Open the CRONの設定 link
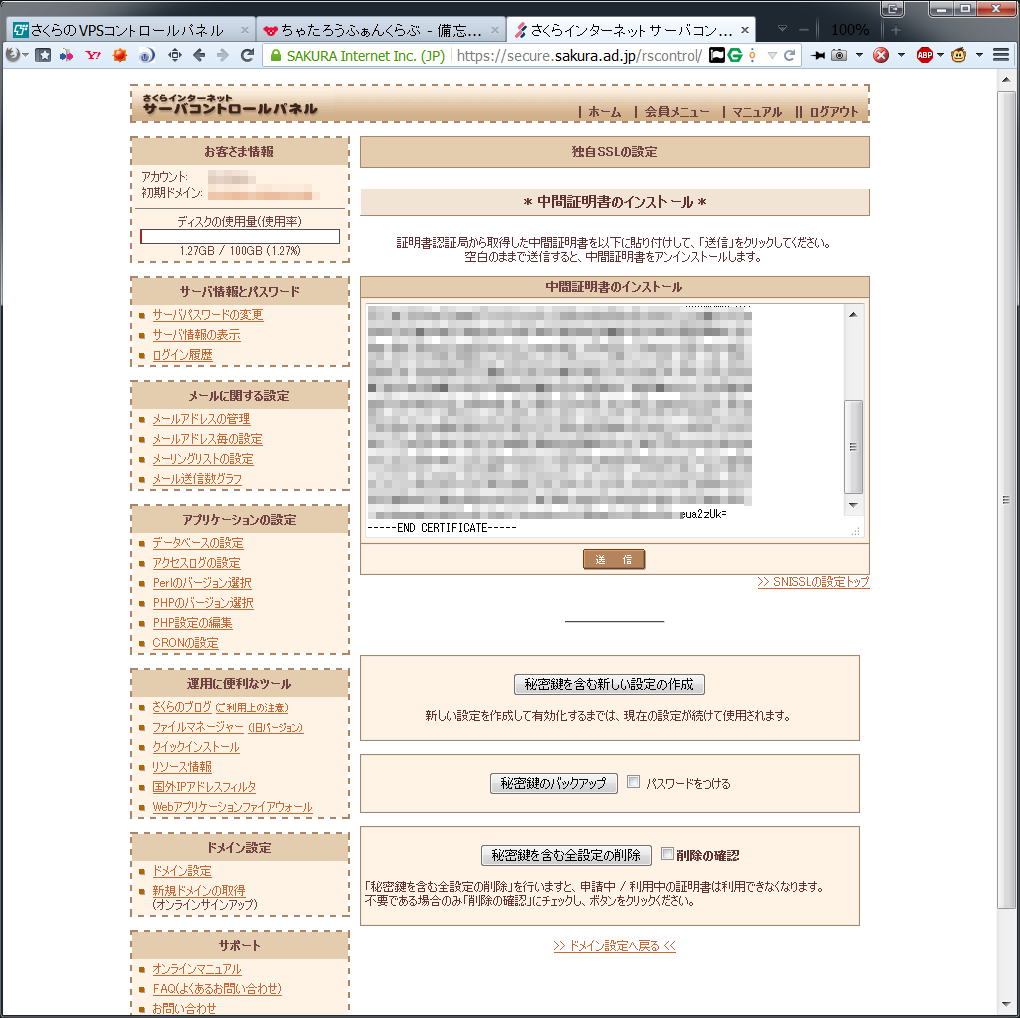Viewport: 1020px width, 1018px height. (185, 643)
